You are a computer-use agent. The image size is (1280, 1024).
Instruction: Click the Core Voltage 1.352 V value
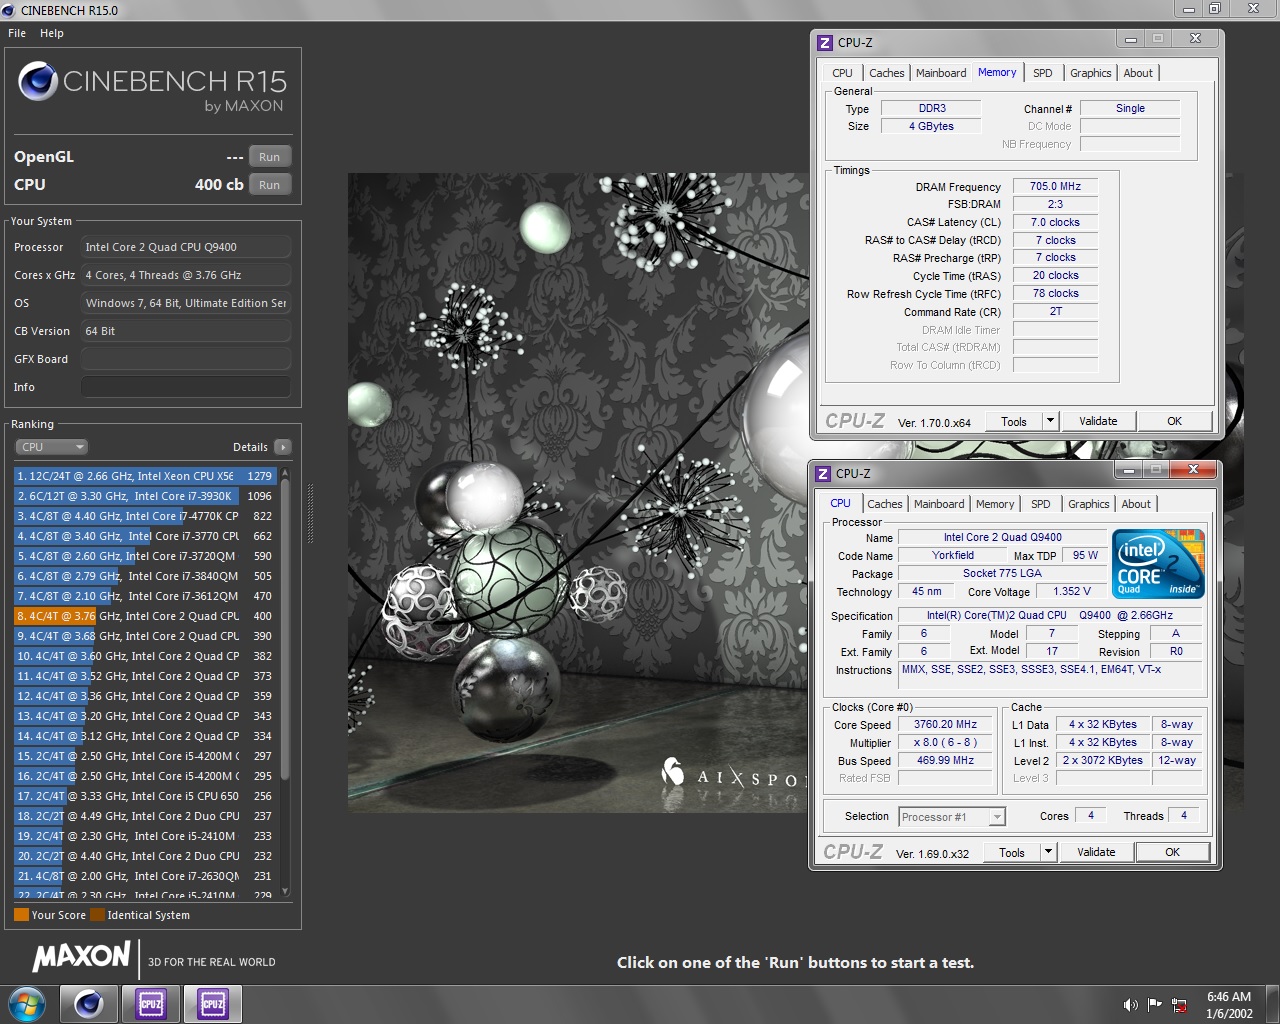point(1072,592)
